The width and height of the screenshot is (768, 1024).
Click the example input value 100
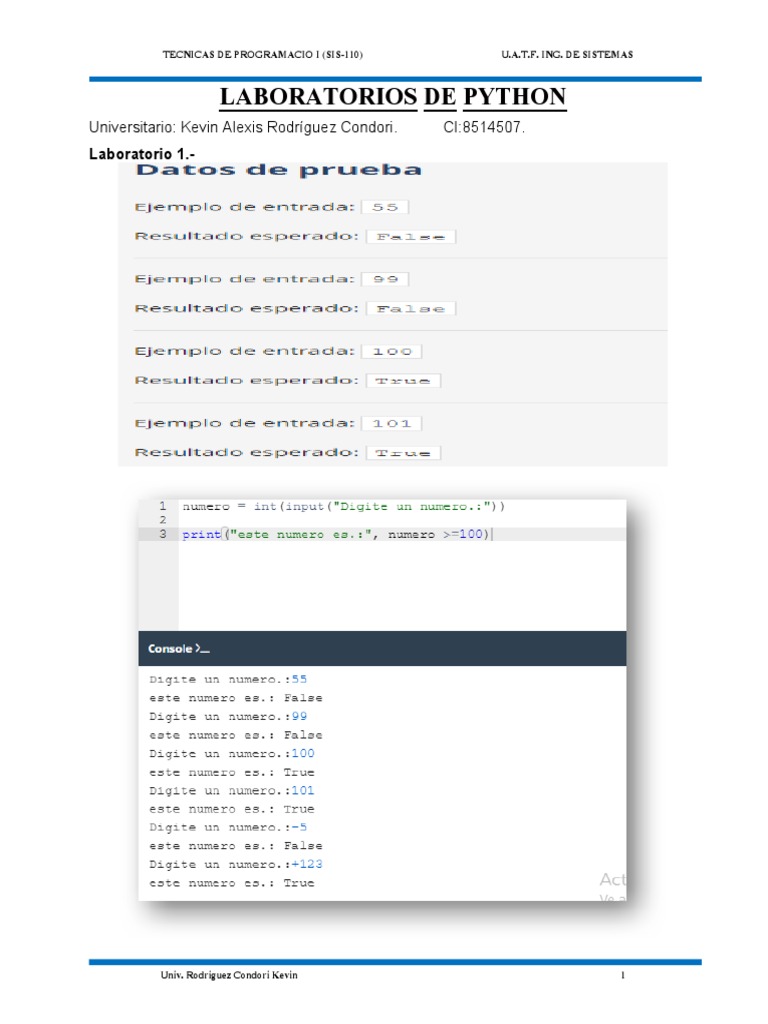click(x=392, y=351)
